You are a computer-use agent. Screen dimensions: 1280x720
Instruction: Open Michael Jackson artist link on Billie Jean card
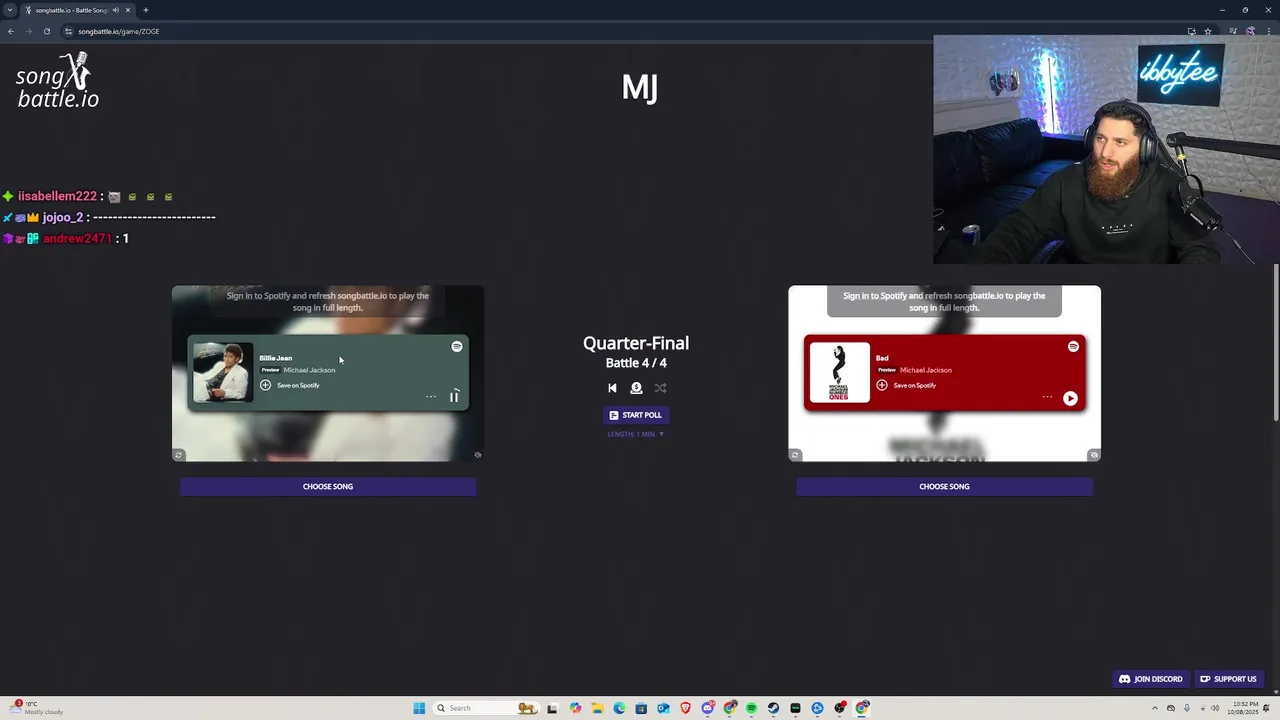coord(309,370)
